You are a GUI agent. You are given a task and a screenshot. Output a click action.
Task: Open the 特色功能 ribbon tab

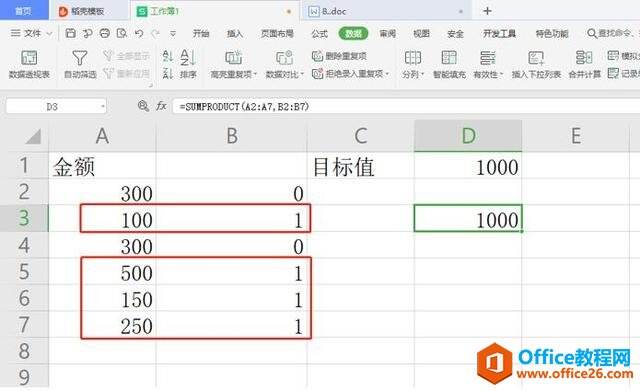pyautogui.click(x=552, y=33)
